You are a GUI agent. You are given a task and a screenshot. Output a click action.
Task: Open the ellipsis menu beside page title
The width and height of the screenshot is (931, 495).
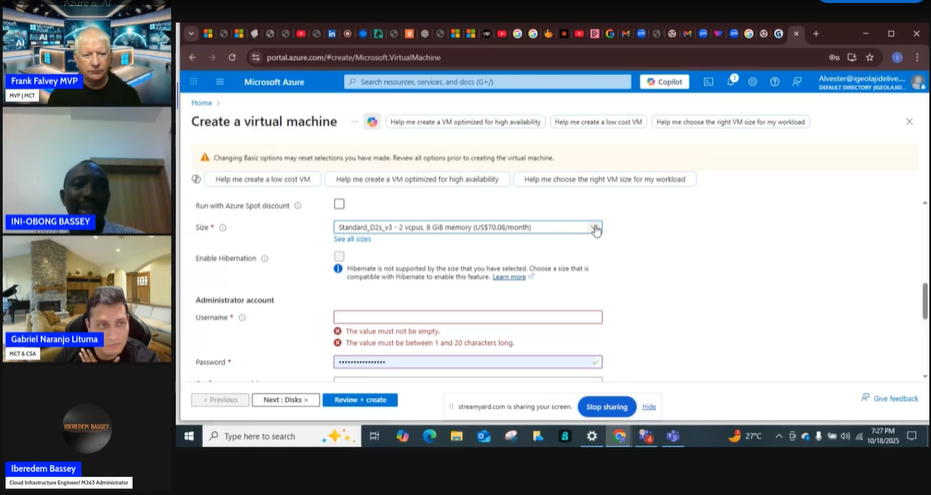[354, 122]
